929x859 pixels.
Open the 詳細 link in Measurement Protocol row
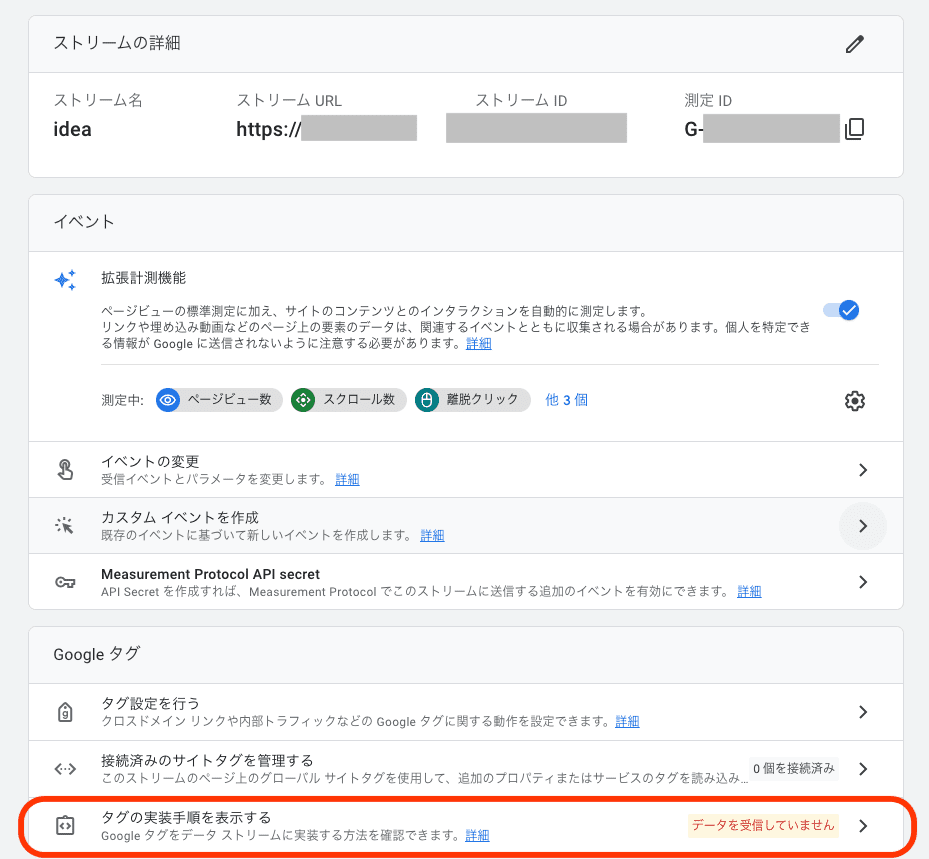coord(749,591)
